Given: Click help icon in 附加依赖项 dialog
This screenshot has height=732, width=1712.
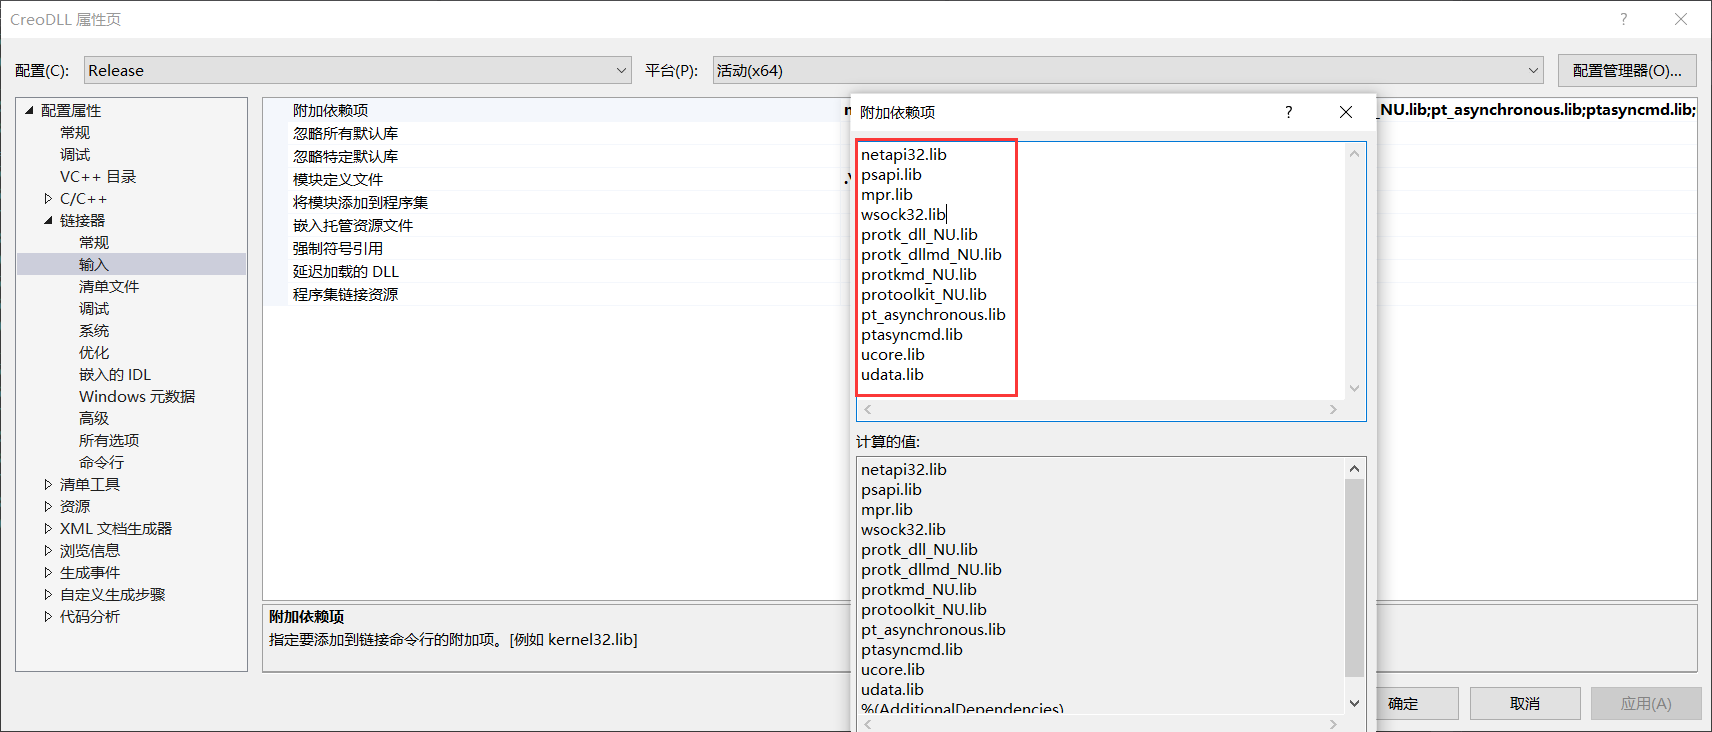Looking at the screenshot, I should pyautogui.click(x=1288, y=112).
